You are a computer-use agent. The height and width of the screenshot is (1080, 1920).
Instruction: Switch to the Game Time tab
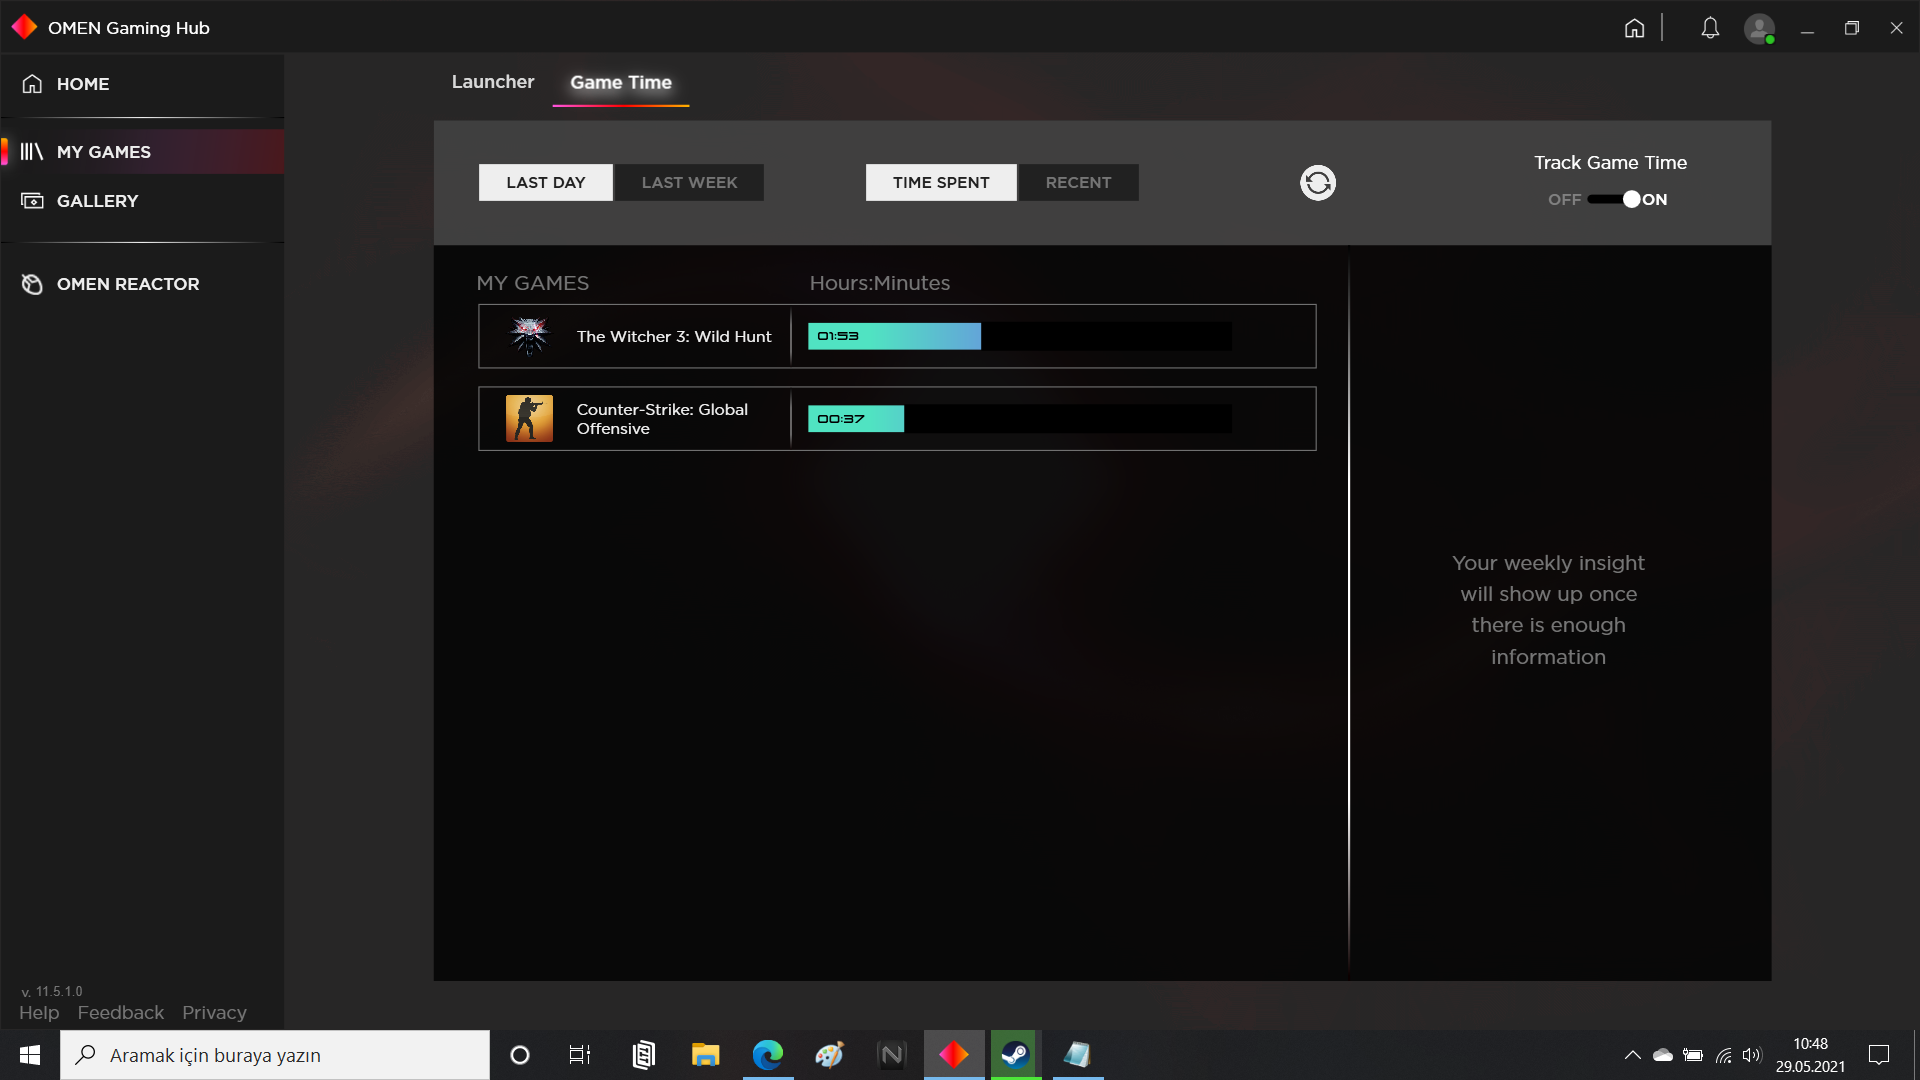click(x=620, y=82)
